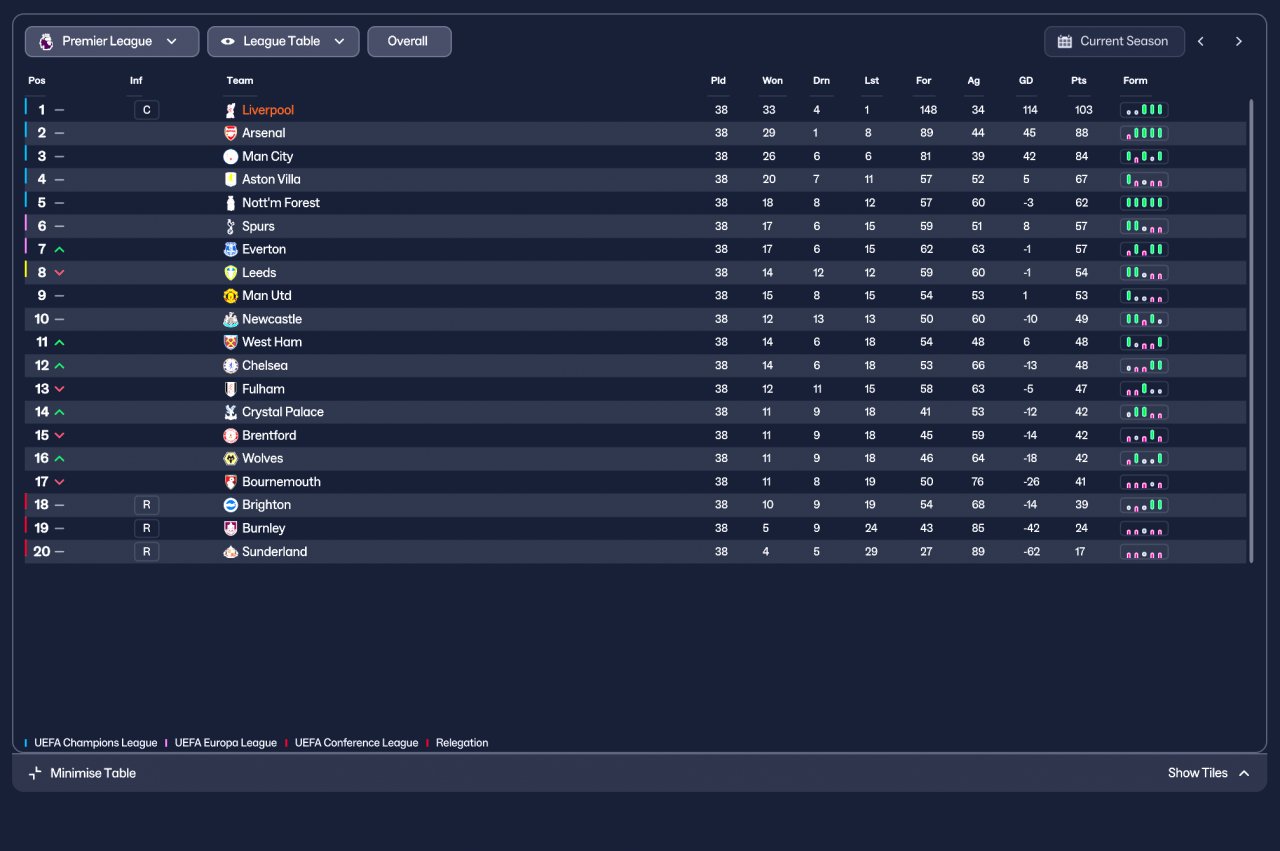Go to the next season arrow
This screenshot has width=1280, height=851.
pos(1238,42)
